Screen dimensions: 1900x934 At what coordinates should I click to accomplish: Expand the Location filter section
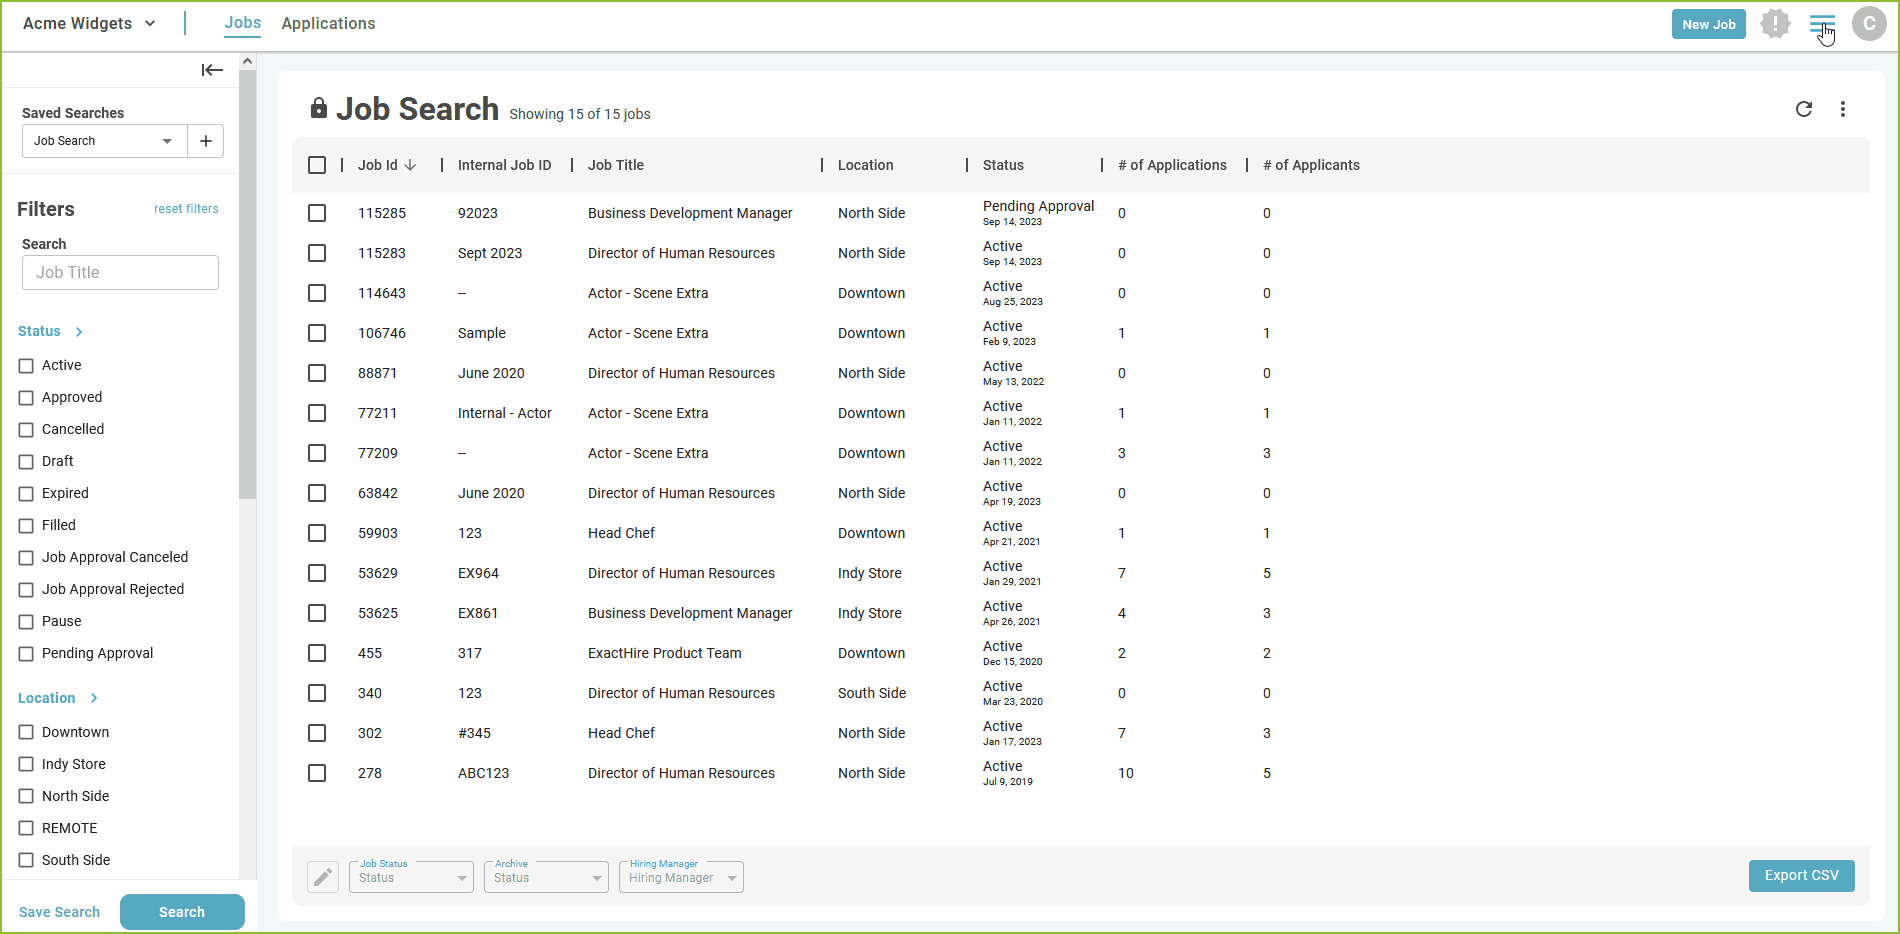58,698
